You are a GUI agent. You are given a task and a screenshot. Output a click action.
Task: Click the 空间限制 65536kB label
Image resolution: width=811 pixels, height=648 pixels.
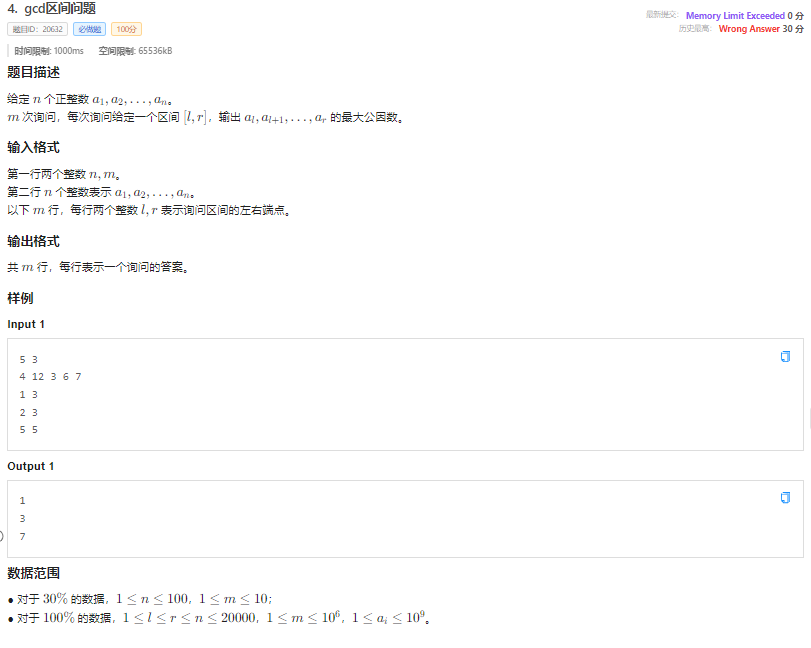[136, 51]
